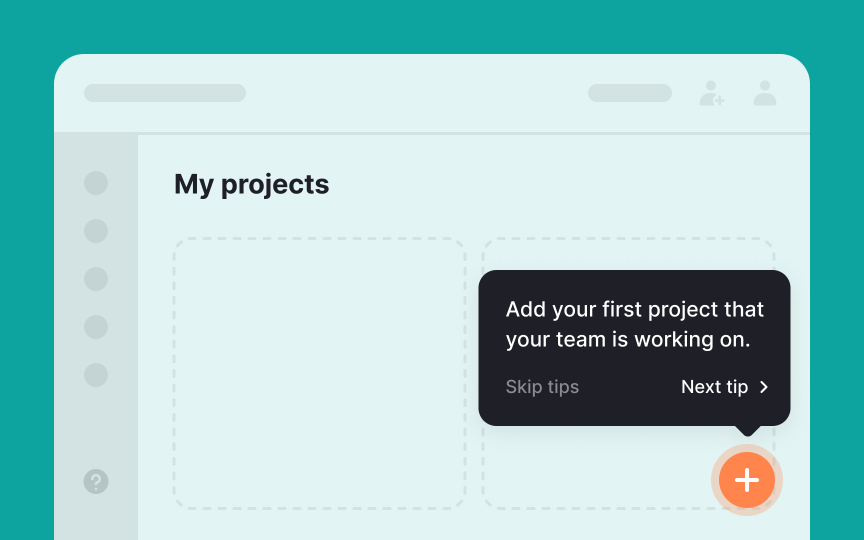The height and width of the screenshot is (540, 864).
Task: Select the left empty project placeholder card
Action: point(319,373)
